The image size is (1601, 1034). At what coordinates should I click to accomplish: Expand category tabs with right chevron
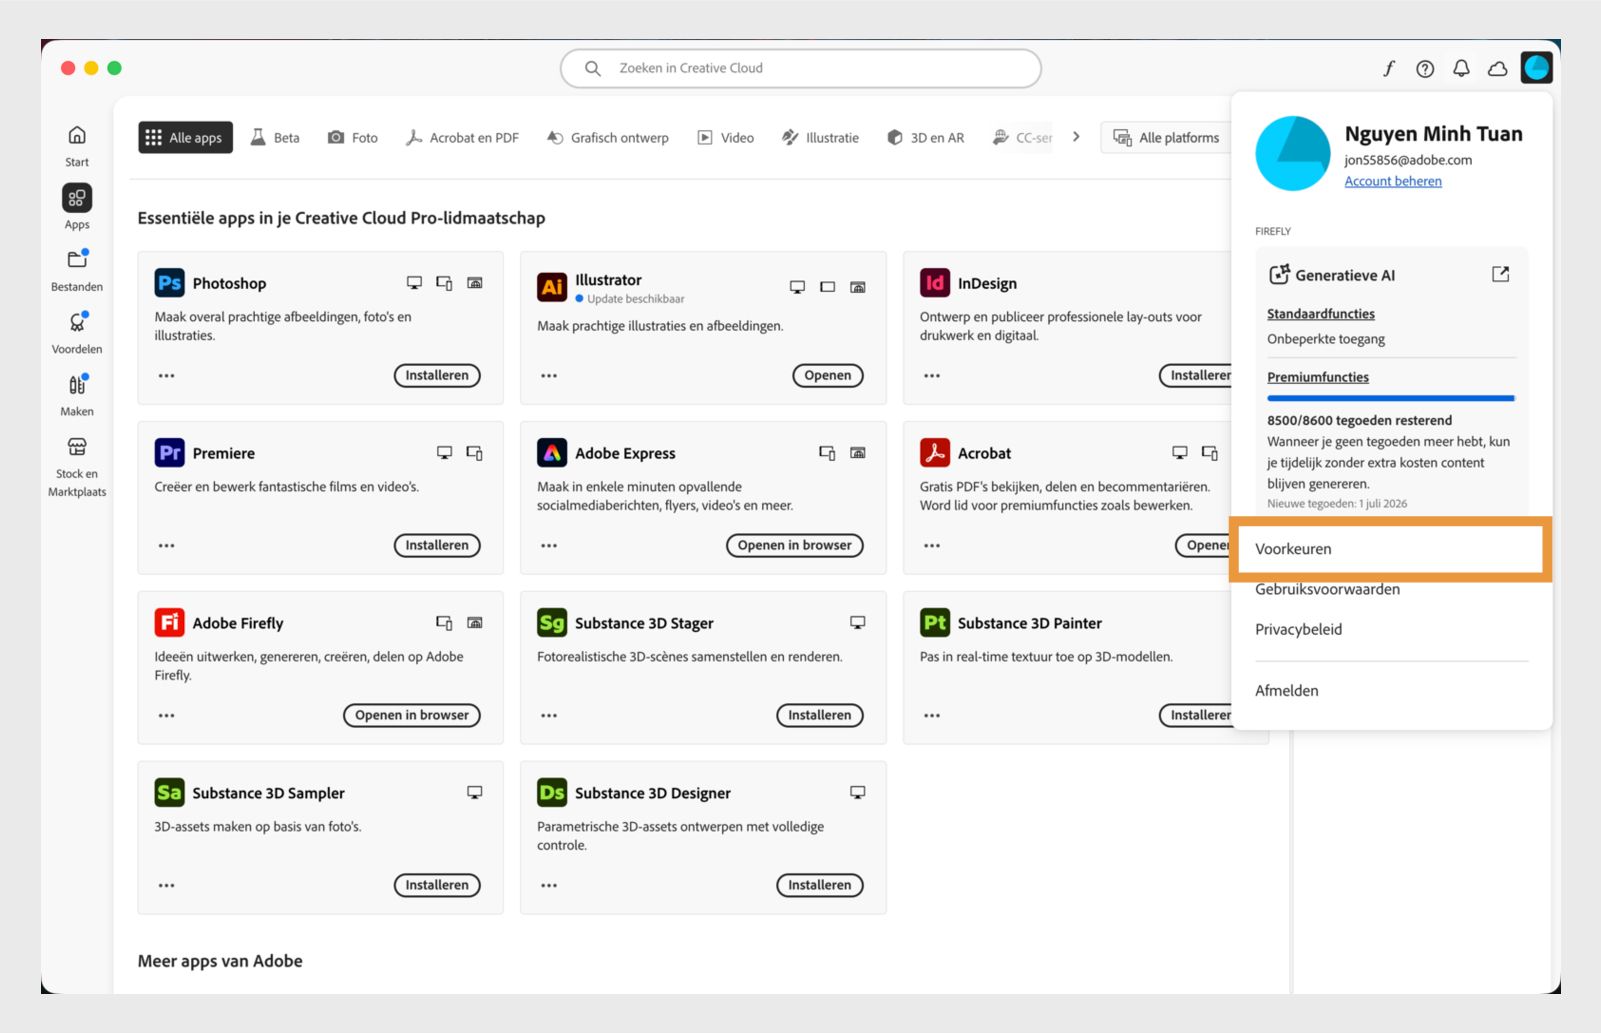(x=1076, y=137)
